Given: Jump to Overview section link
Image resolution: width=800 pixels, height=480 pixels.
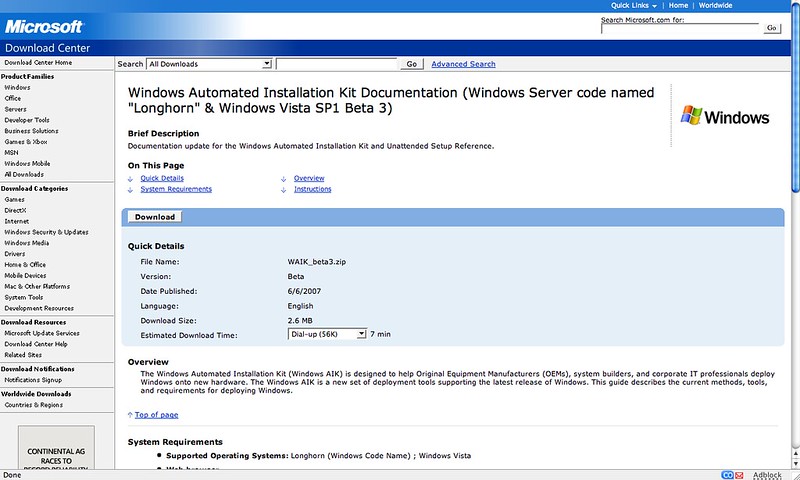Looking at the screenshot, I should (x=309, y=178).
